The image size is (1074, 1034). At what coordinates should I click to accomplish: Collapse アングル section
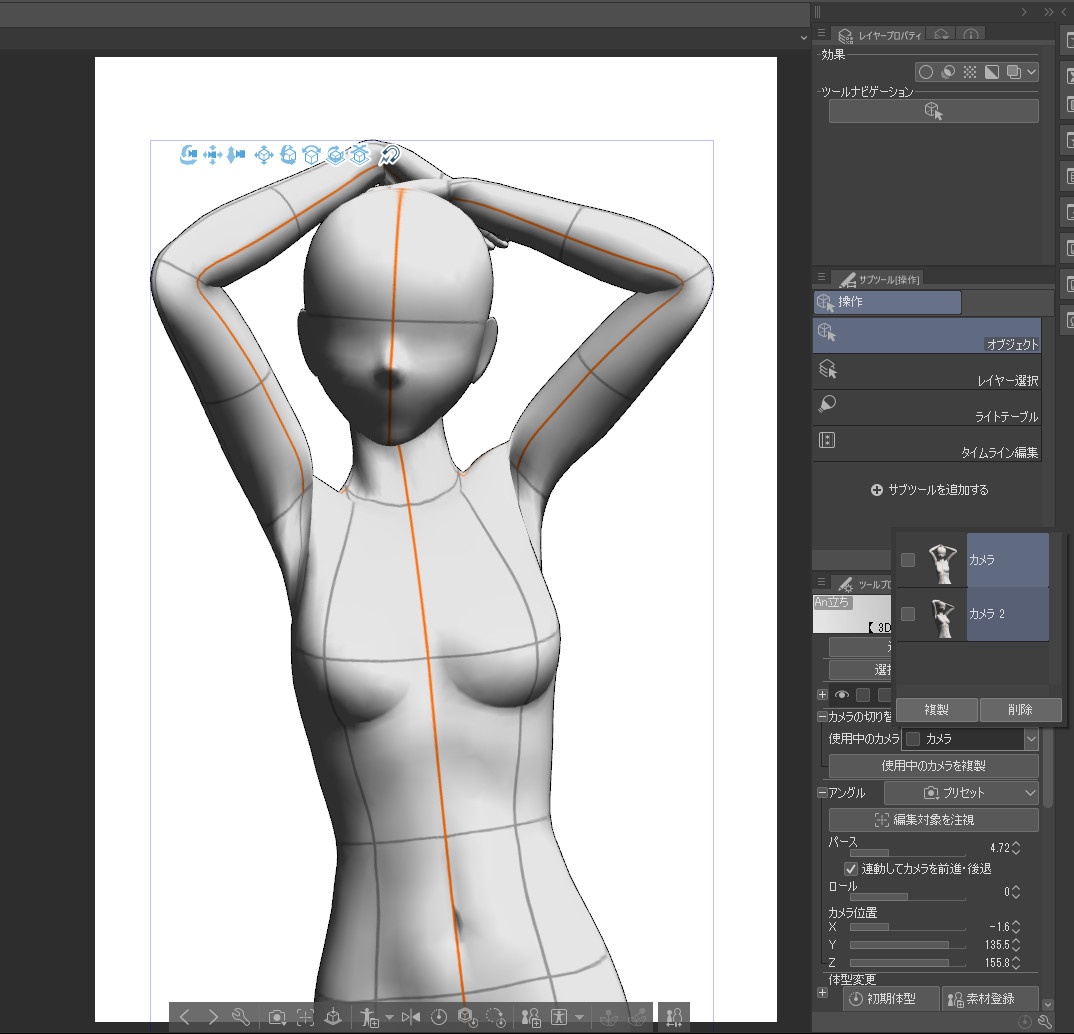tap(822, 793)
